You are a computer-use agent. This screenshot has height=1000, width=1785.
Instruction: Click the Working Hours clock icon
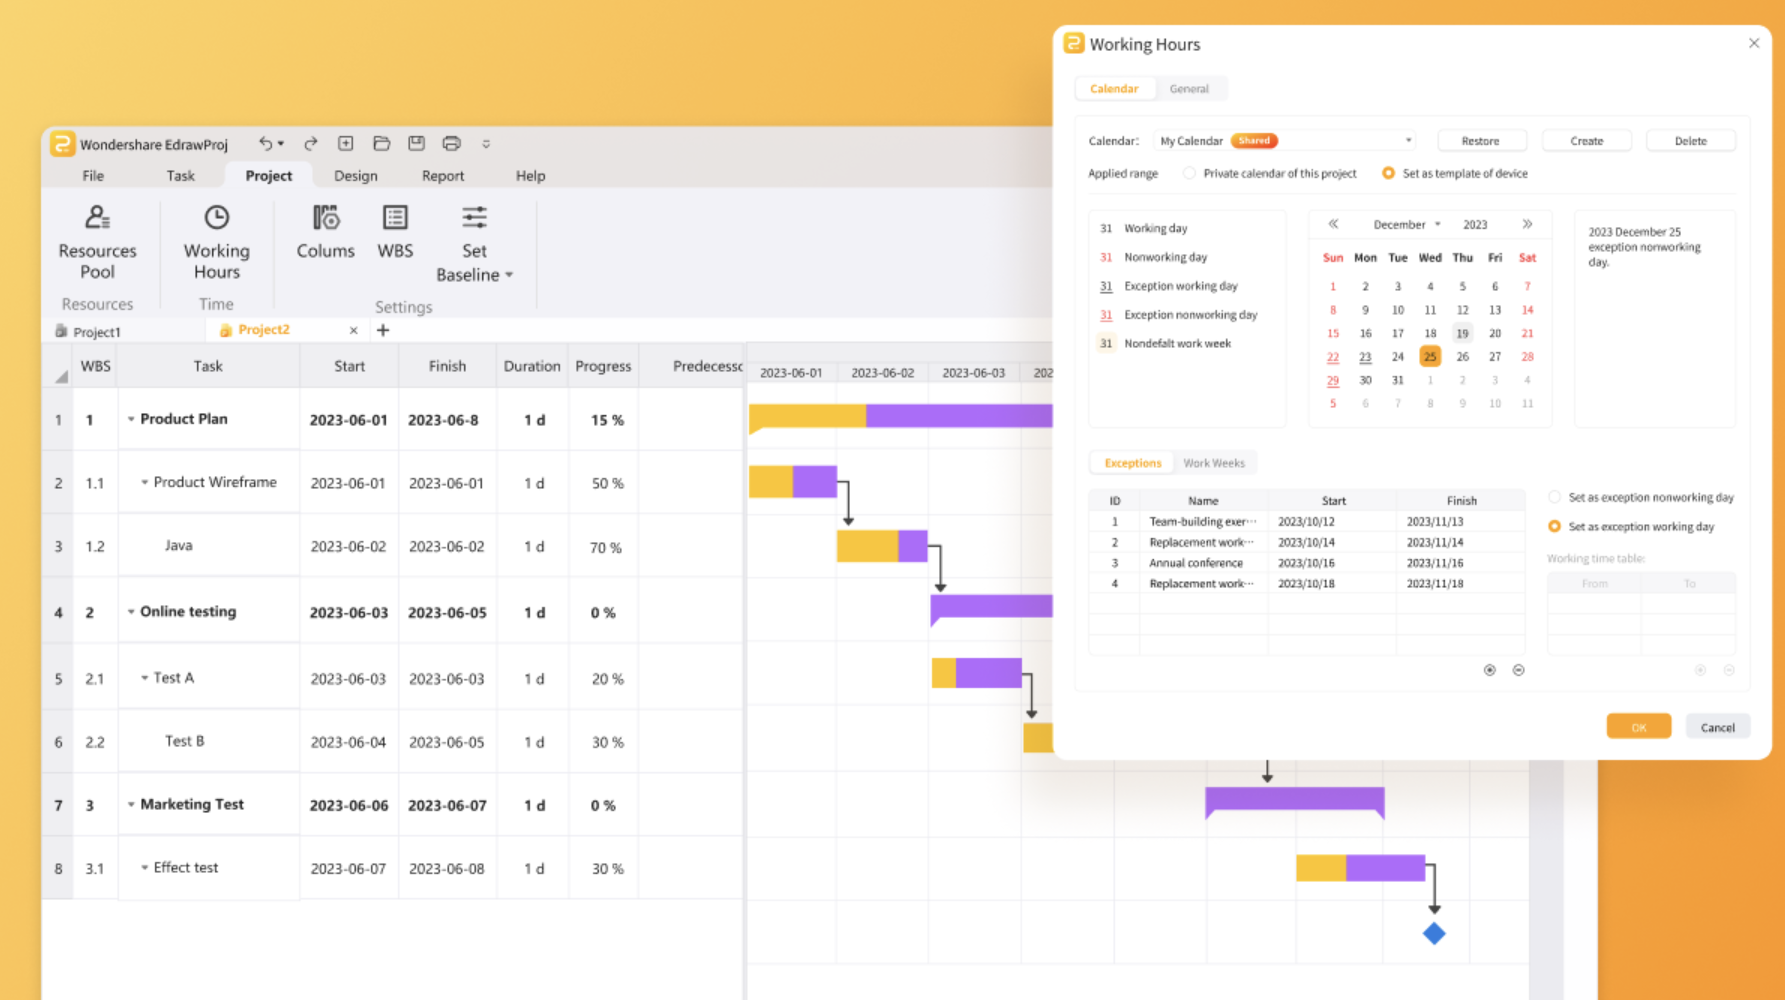(x=216, y=218)
